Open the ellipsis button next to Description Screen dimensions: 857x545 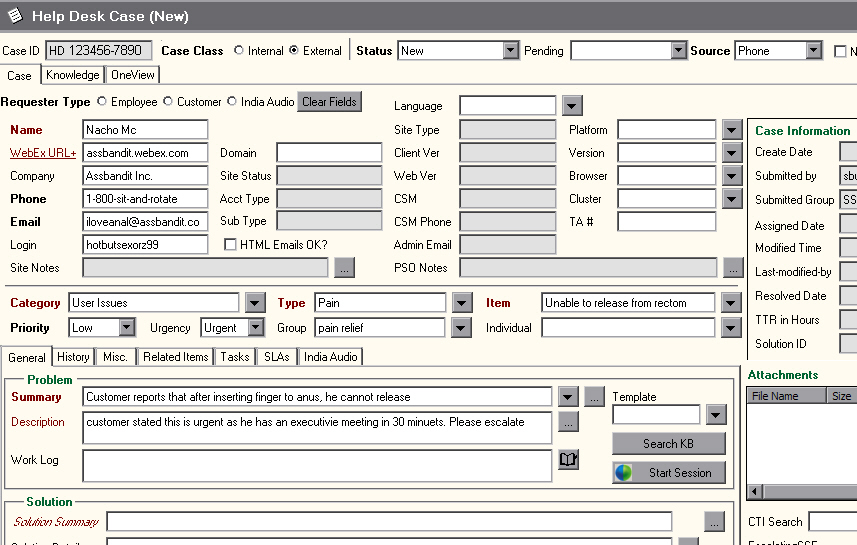pos(569,422)
